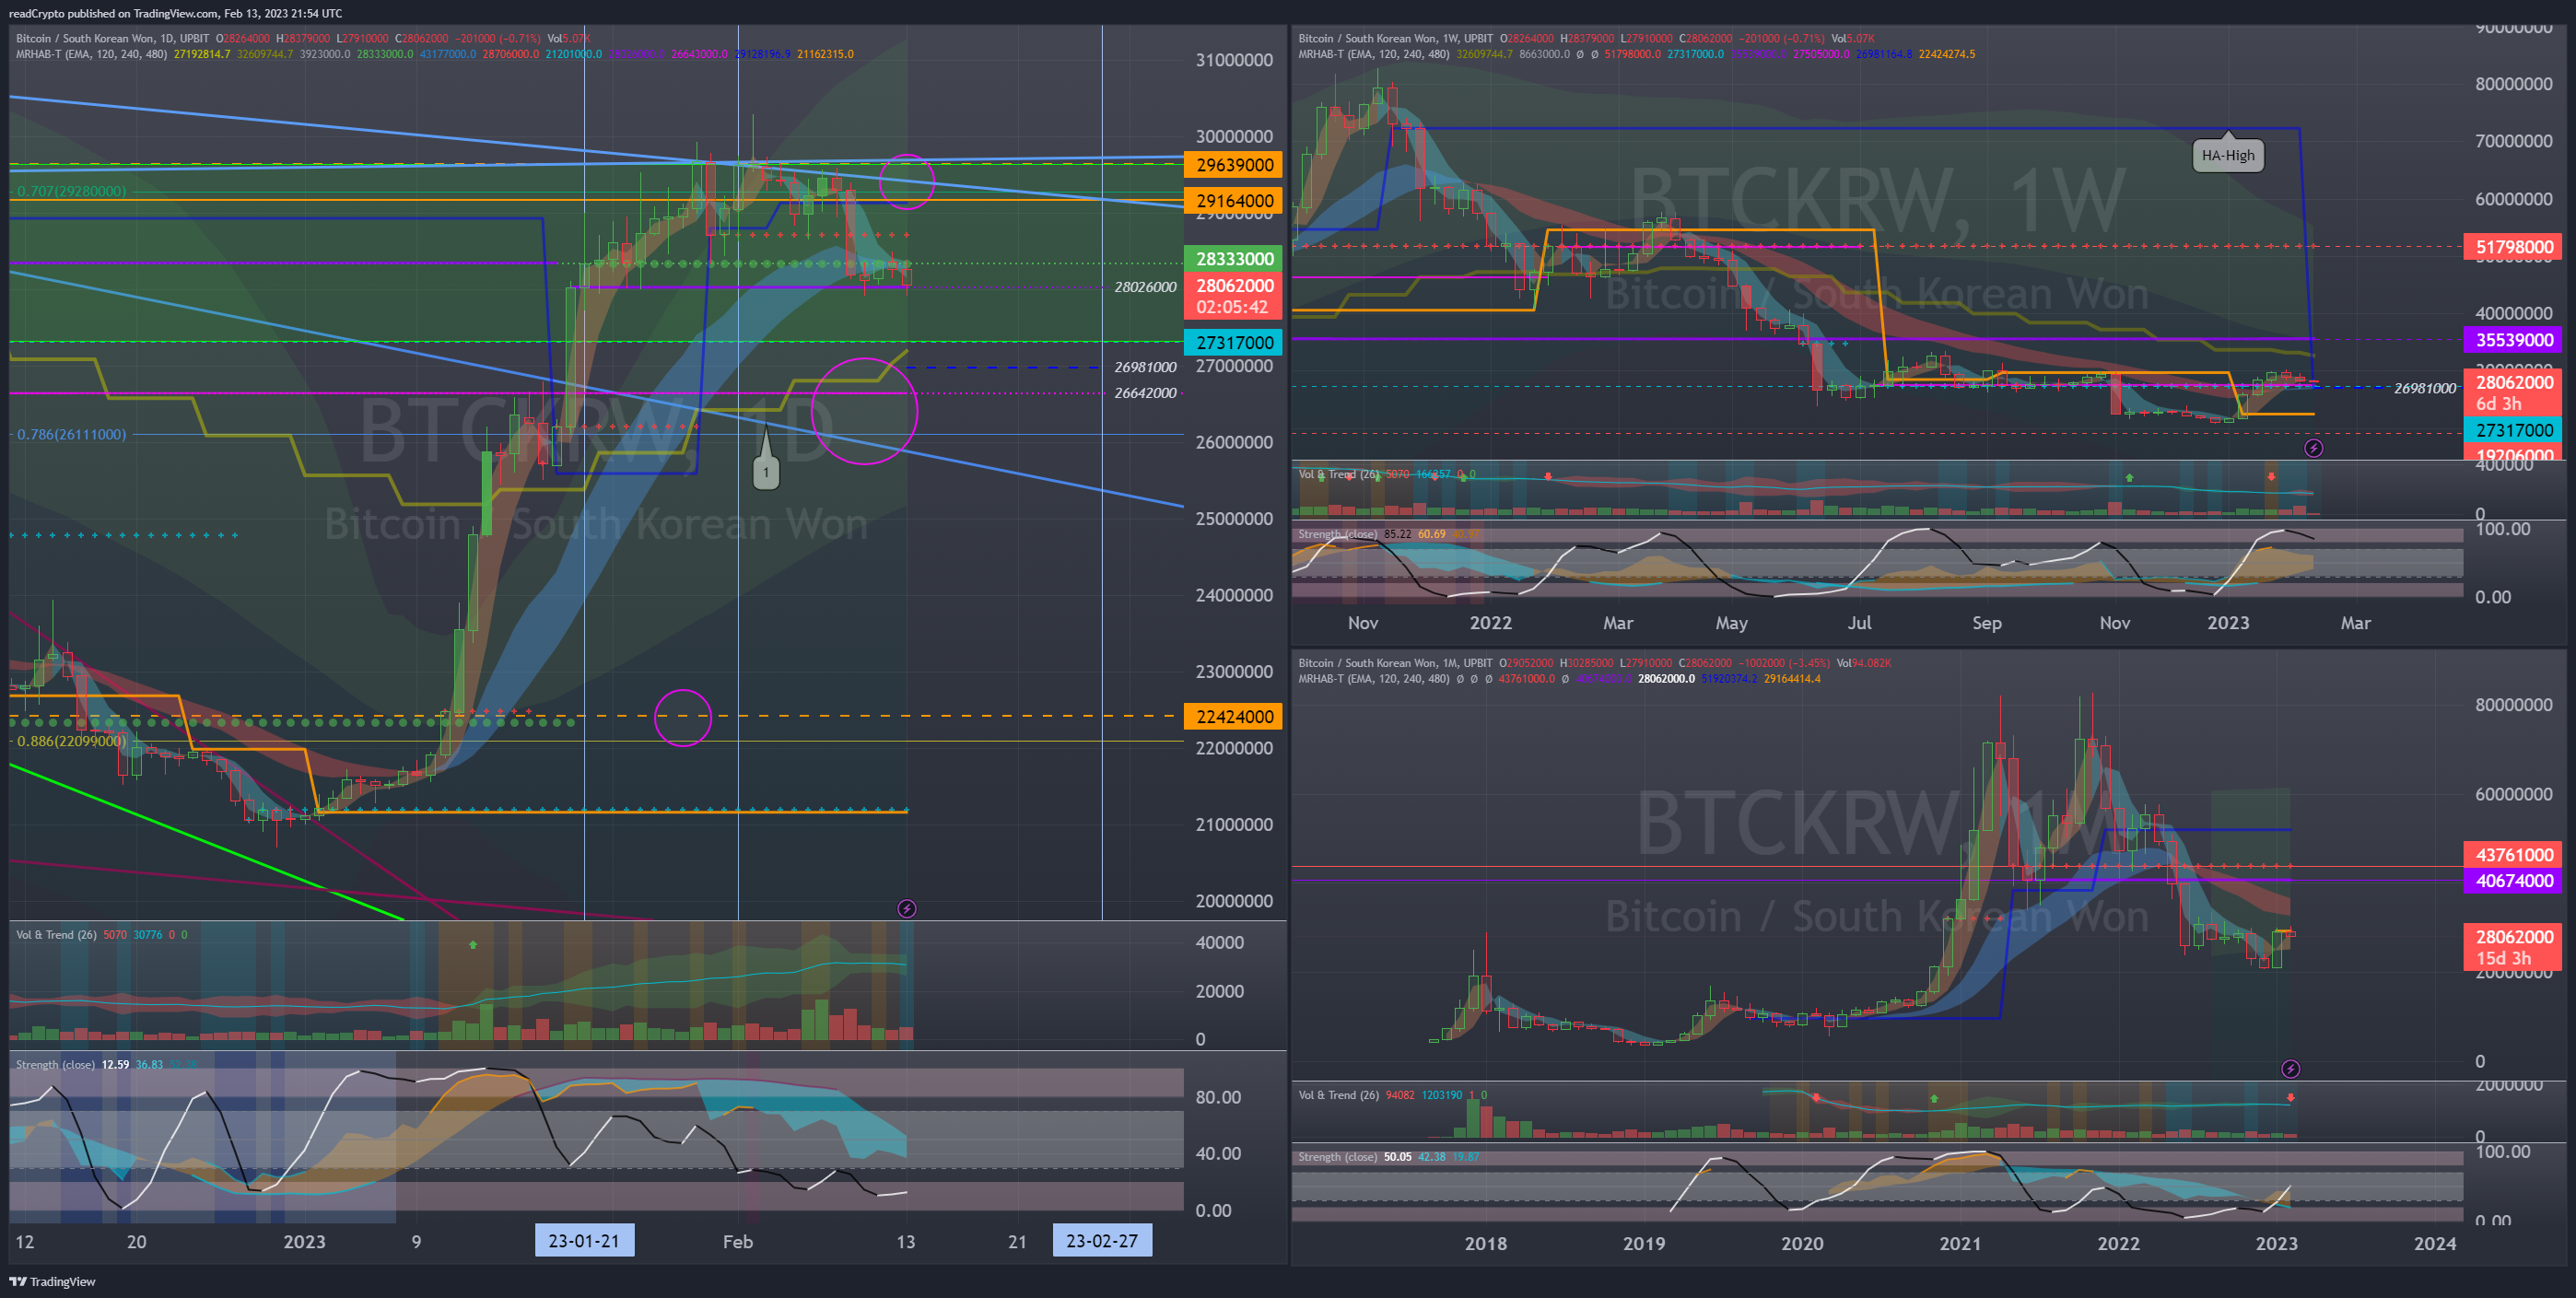Image resolution: width=2576 pixels, height=1298 pixels.
Task: Select the 0.786(26111000) Fibonacci label
Action: pyautogui.click(x=71, y=434)
